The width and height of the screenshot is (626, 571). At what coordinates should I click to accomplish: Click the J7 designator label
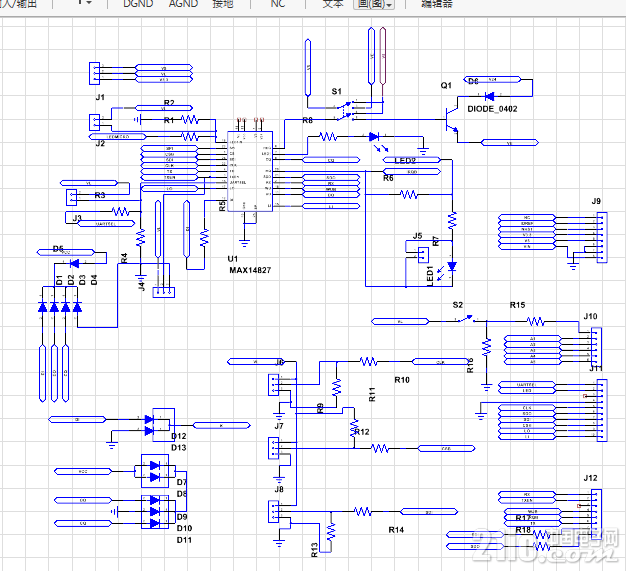tap(279, 426)
